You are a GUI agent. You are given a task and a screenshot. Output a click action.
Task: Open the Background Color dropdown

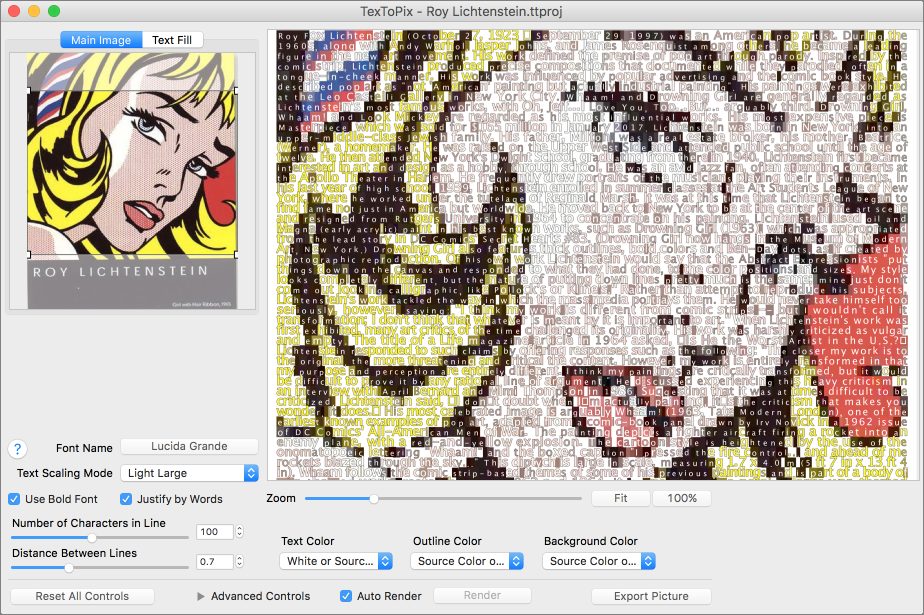[x=598, y=561]
